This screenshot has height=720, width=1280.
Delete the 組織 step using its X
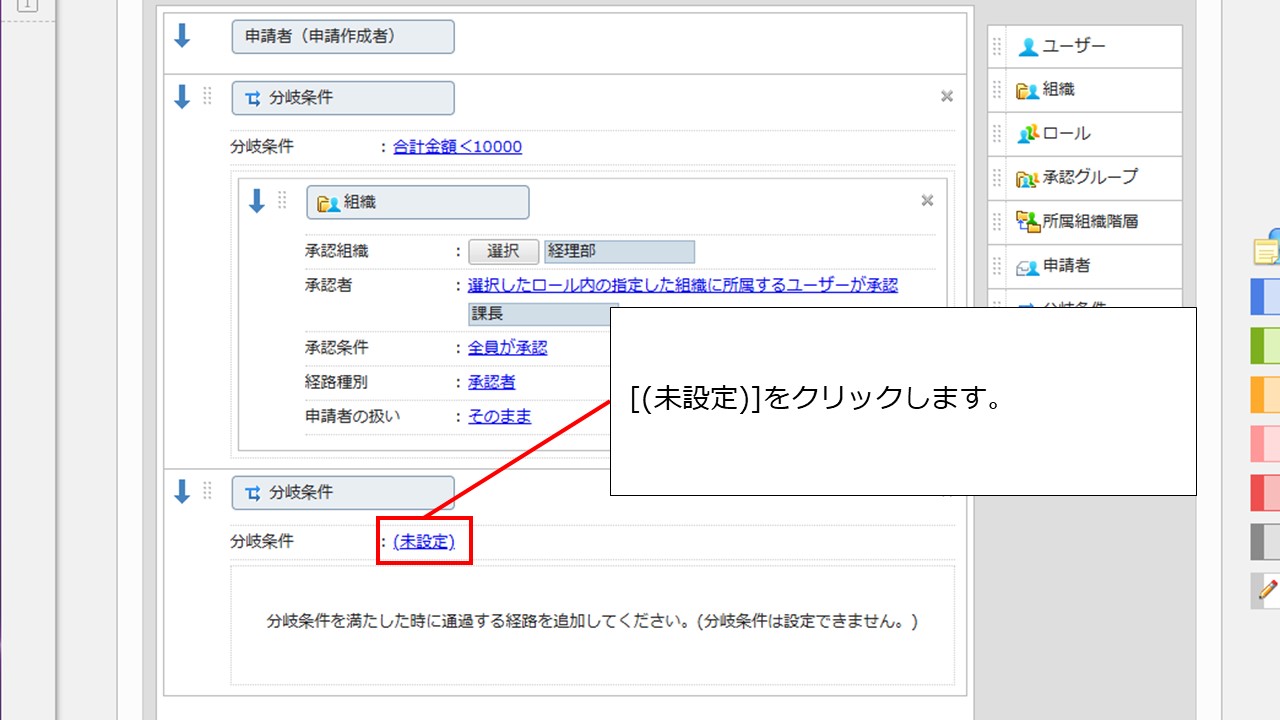(927, 201)
